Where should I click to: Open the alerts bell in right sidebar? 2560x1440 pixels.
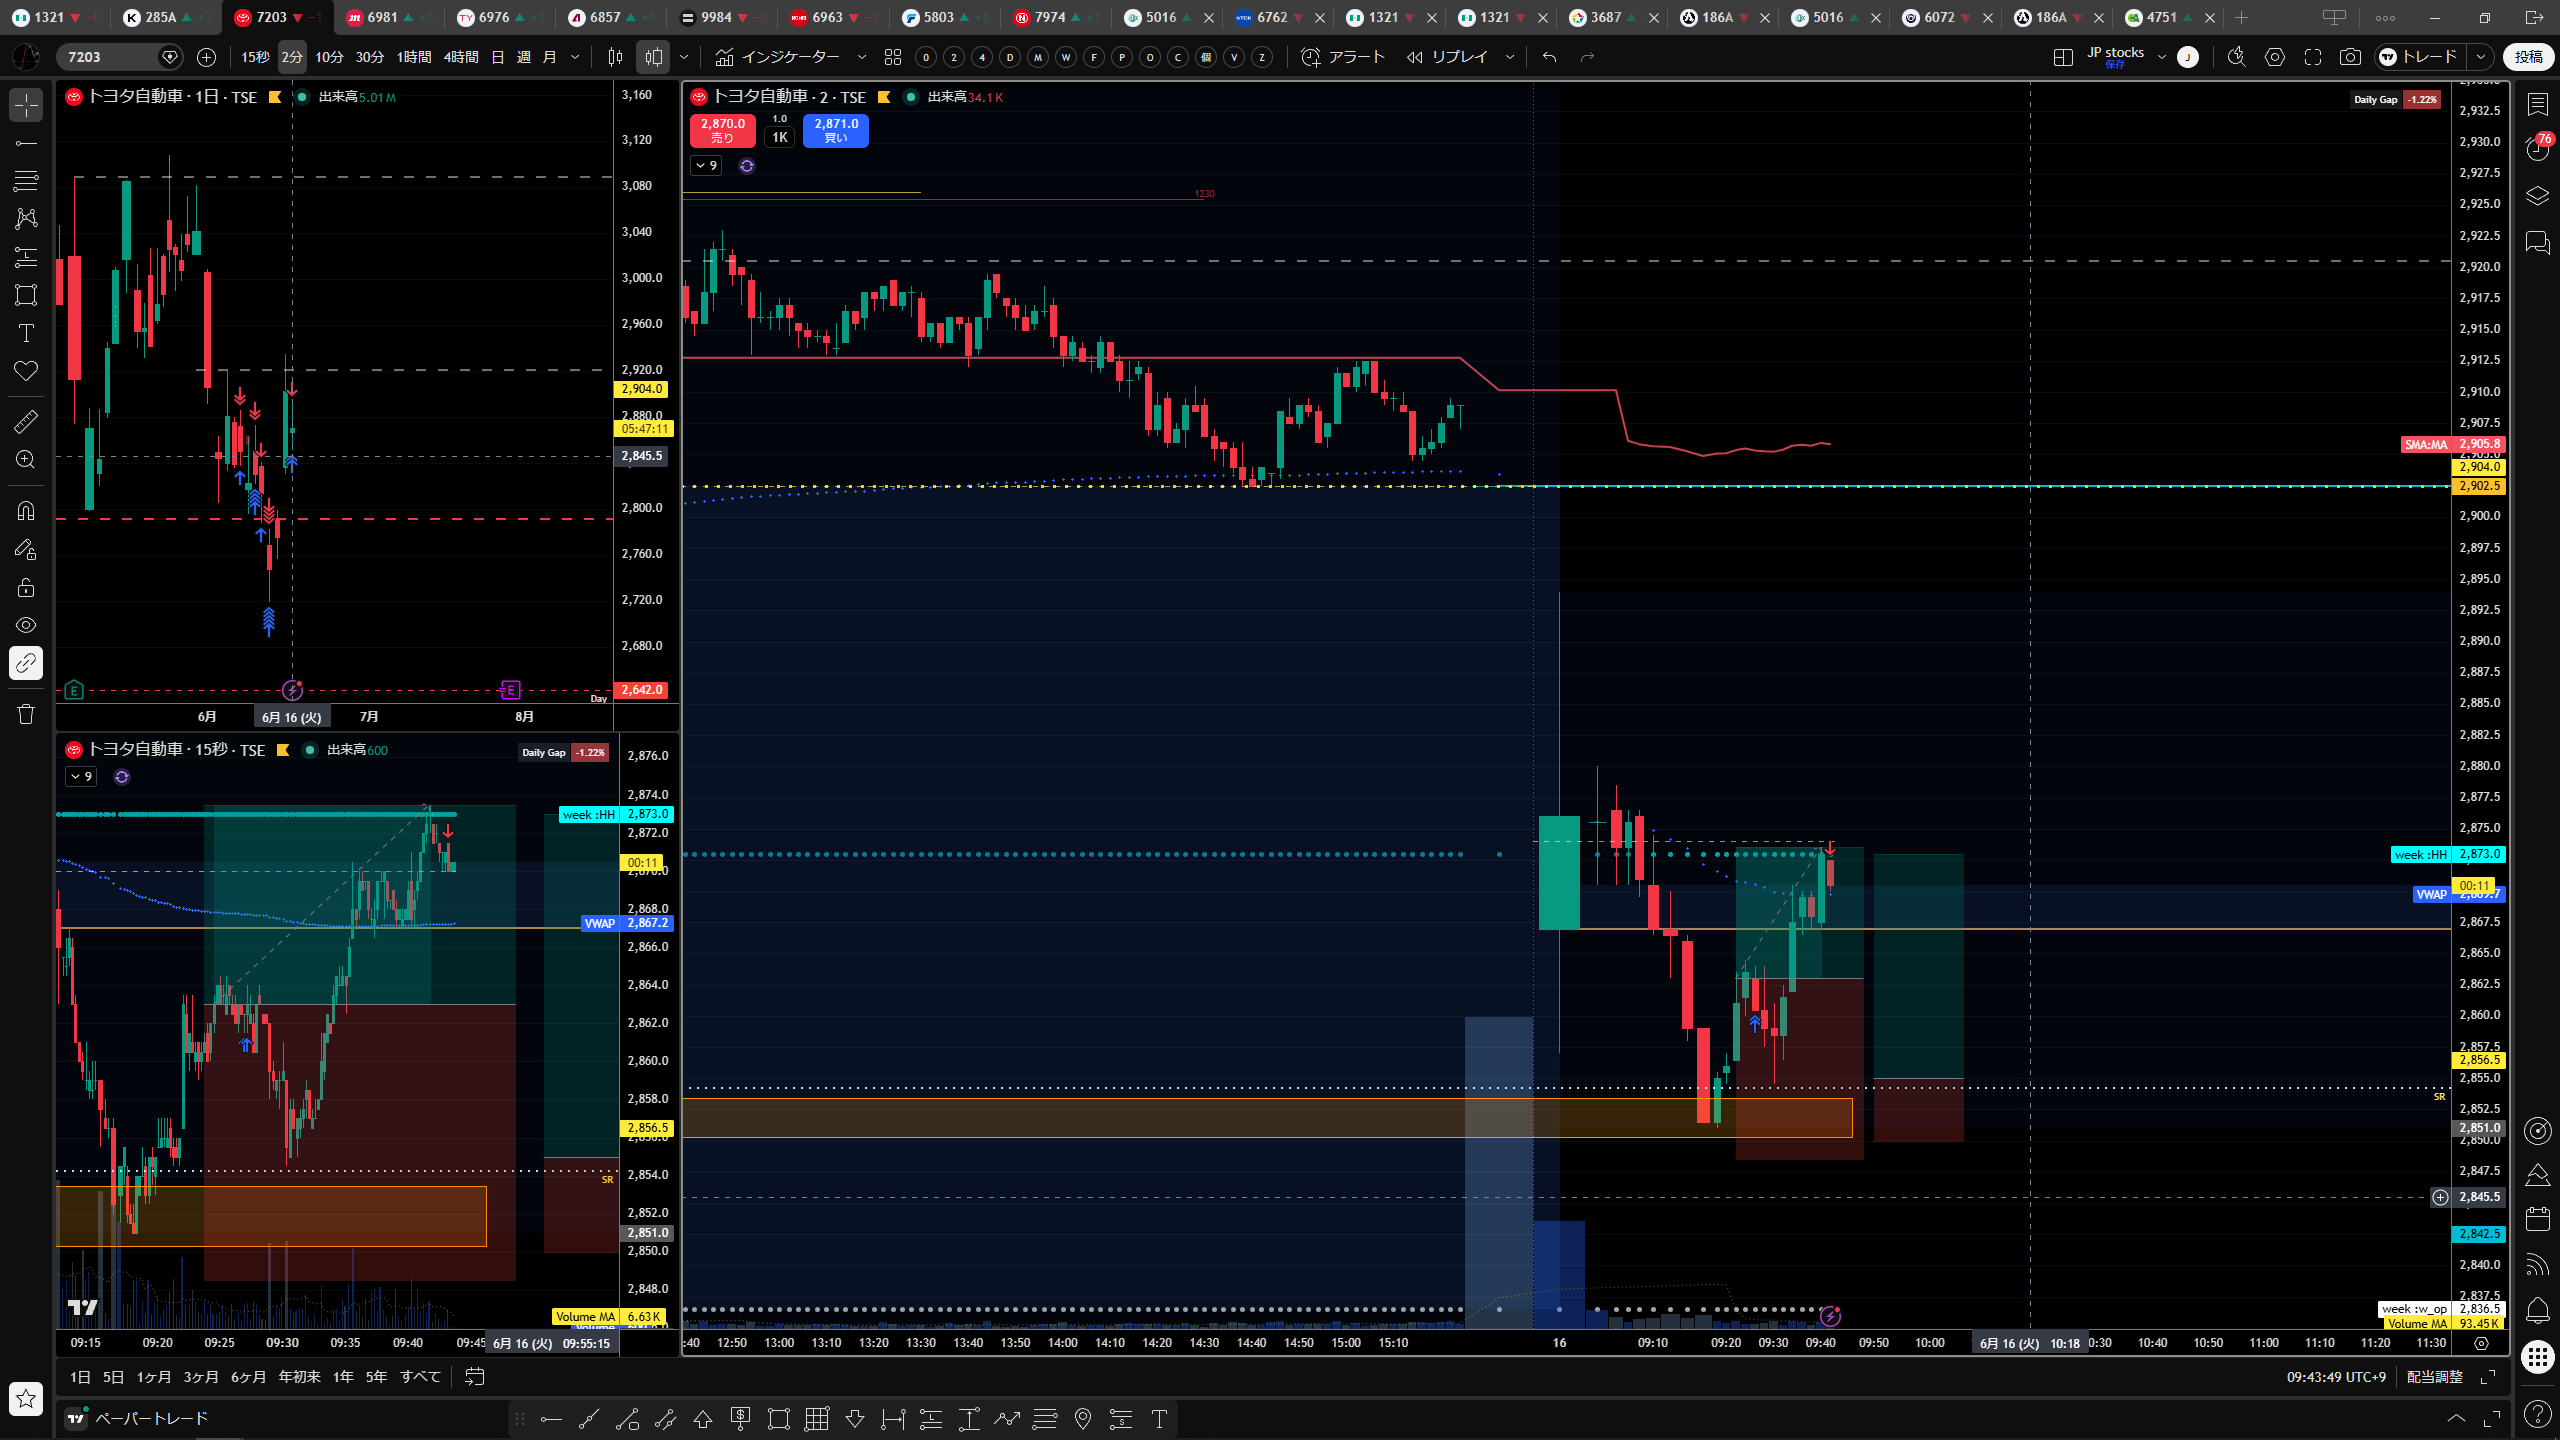click(x=2537, y=1310)
